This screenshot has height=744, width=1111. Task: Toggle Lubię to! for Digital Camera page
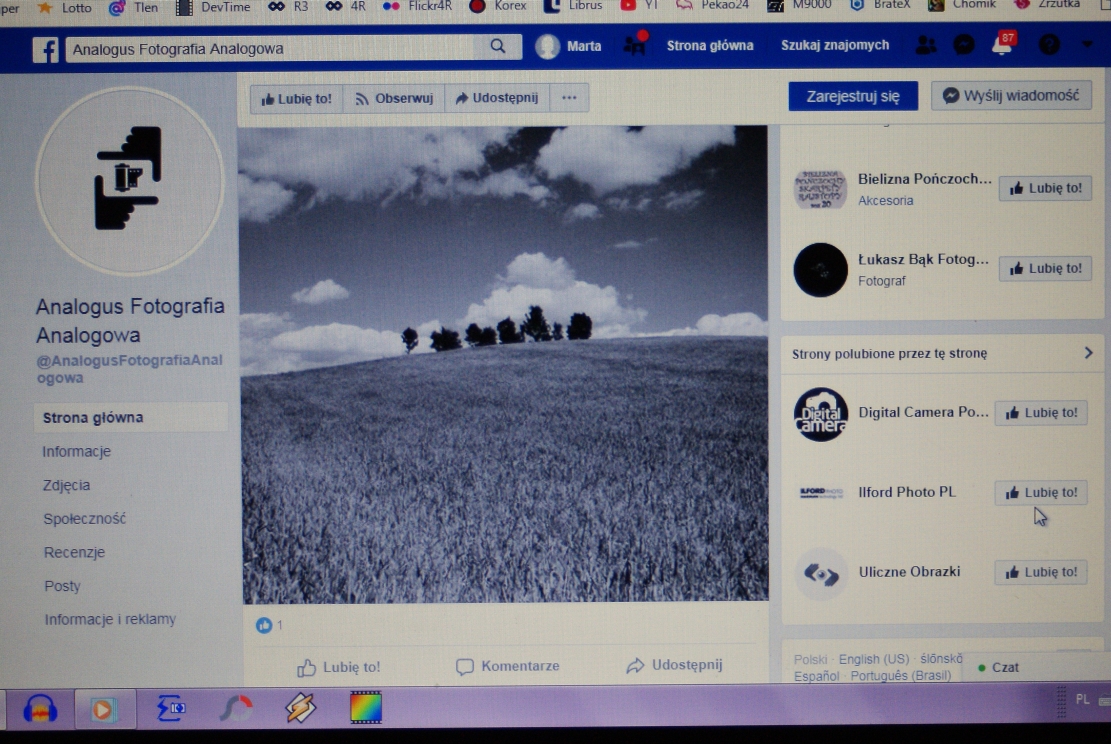point(1041,413)
